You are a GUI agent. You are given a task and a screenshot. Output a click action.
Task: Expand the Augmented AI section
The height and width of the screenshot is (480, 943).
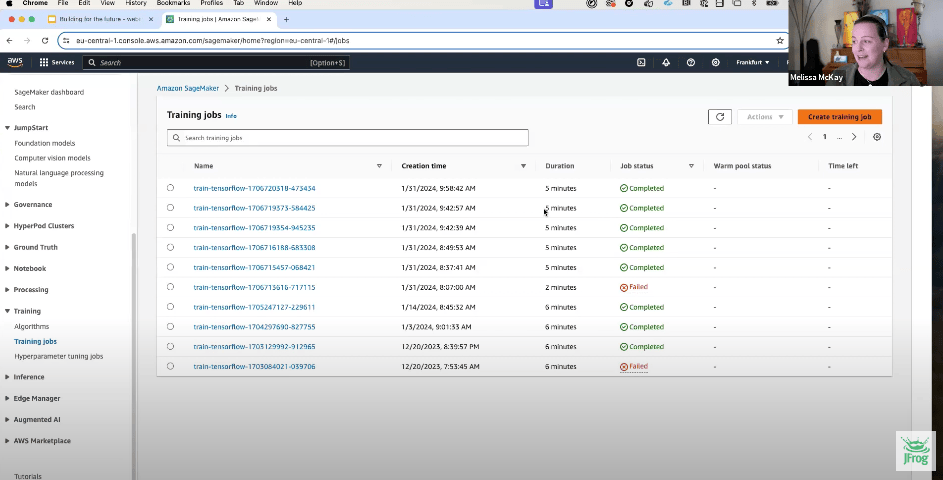click(7, 419)
